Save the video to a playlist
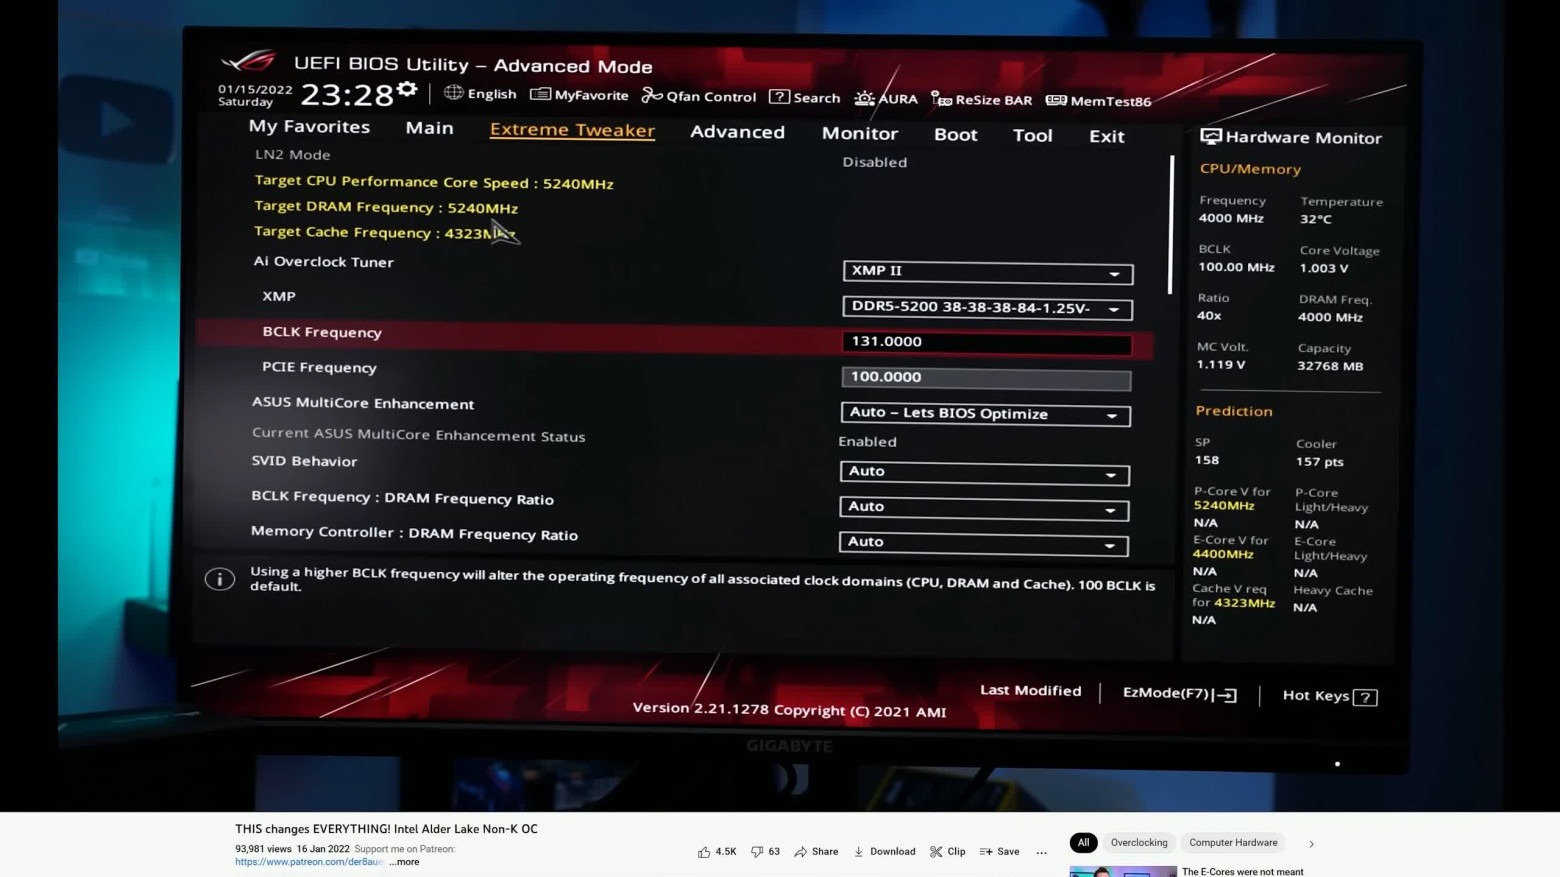The image size is (1560, 877). tap(999, 852)
